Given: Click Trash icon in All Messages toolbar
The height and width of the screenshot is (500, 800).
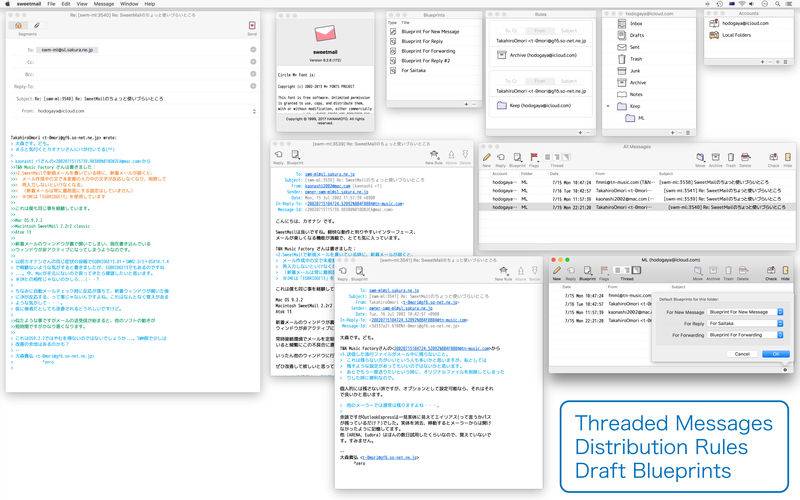Looking at the screenshot, I should [x=731, y=157].
